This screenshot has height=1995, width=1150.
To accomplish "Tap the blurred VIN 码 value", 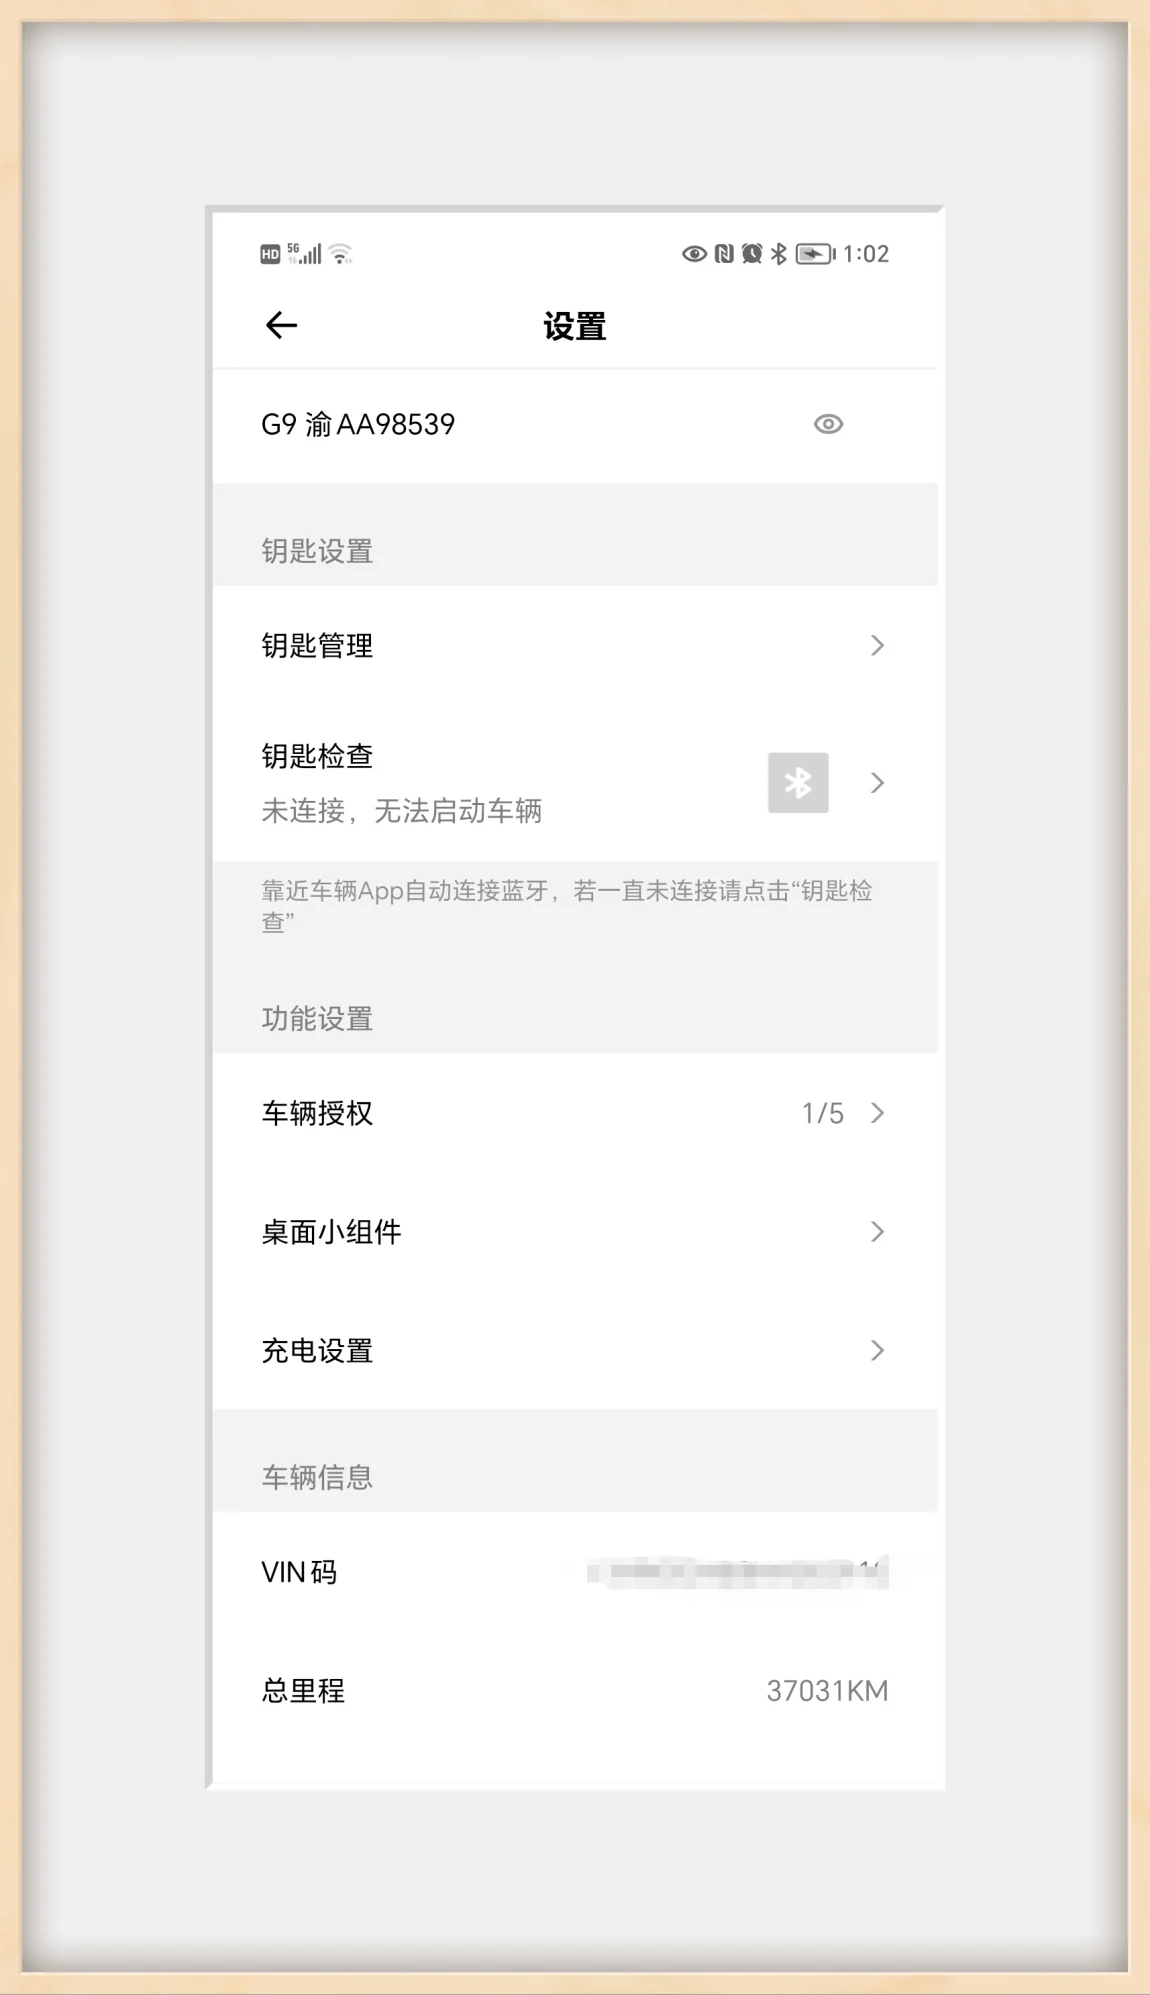I will 738,1572.
